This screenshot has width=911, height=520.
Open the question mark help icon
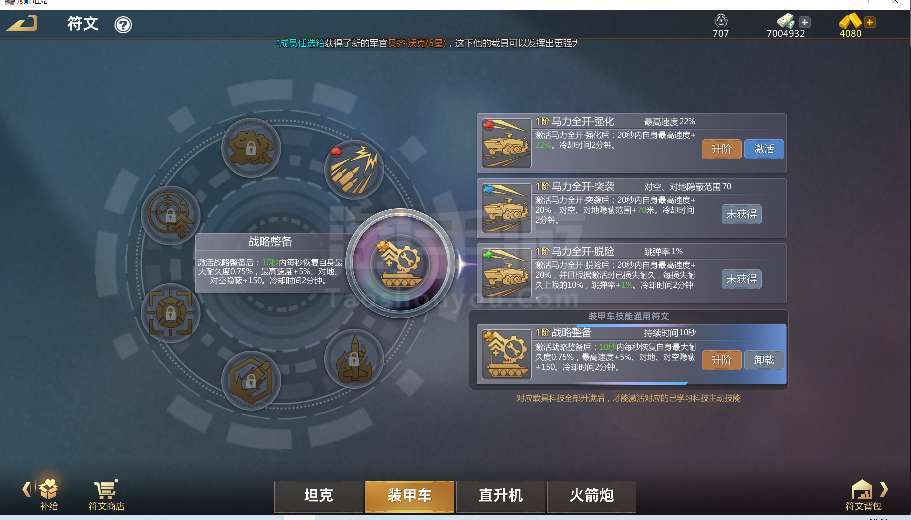tap(123, 24)
